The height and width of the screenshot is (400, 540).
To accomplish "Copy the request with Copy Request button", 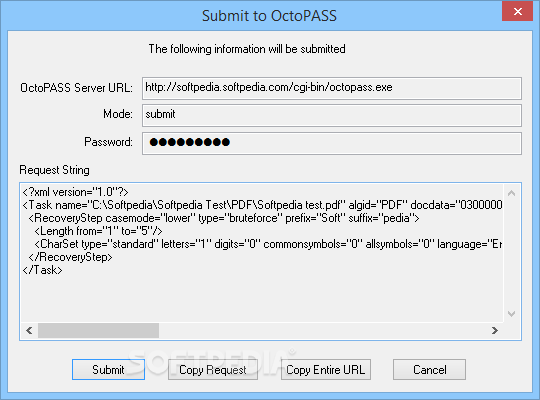I will tap(213, 370).
